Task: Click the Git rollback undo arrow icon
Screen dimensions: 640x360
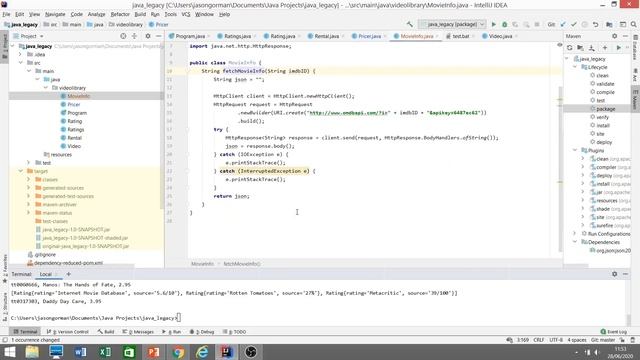Action: pos(596,24)
